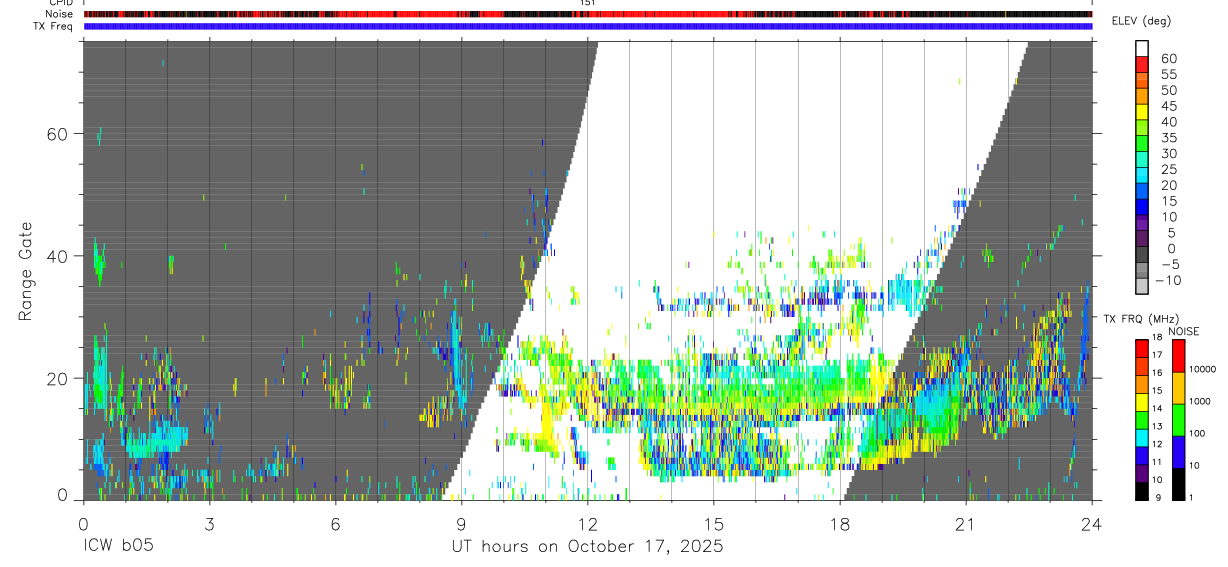Click the "50" label on ELEV colorbar
1228x567 pixels.
point(1170,90)
